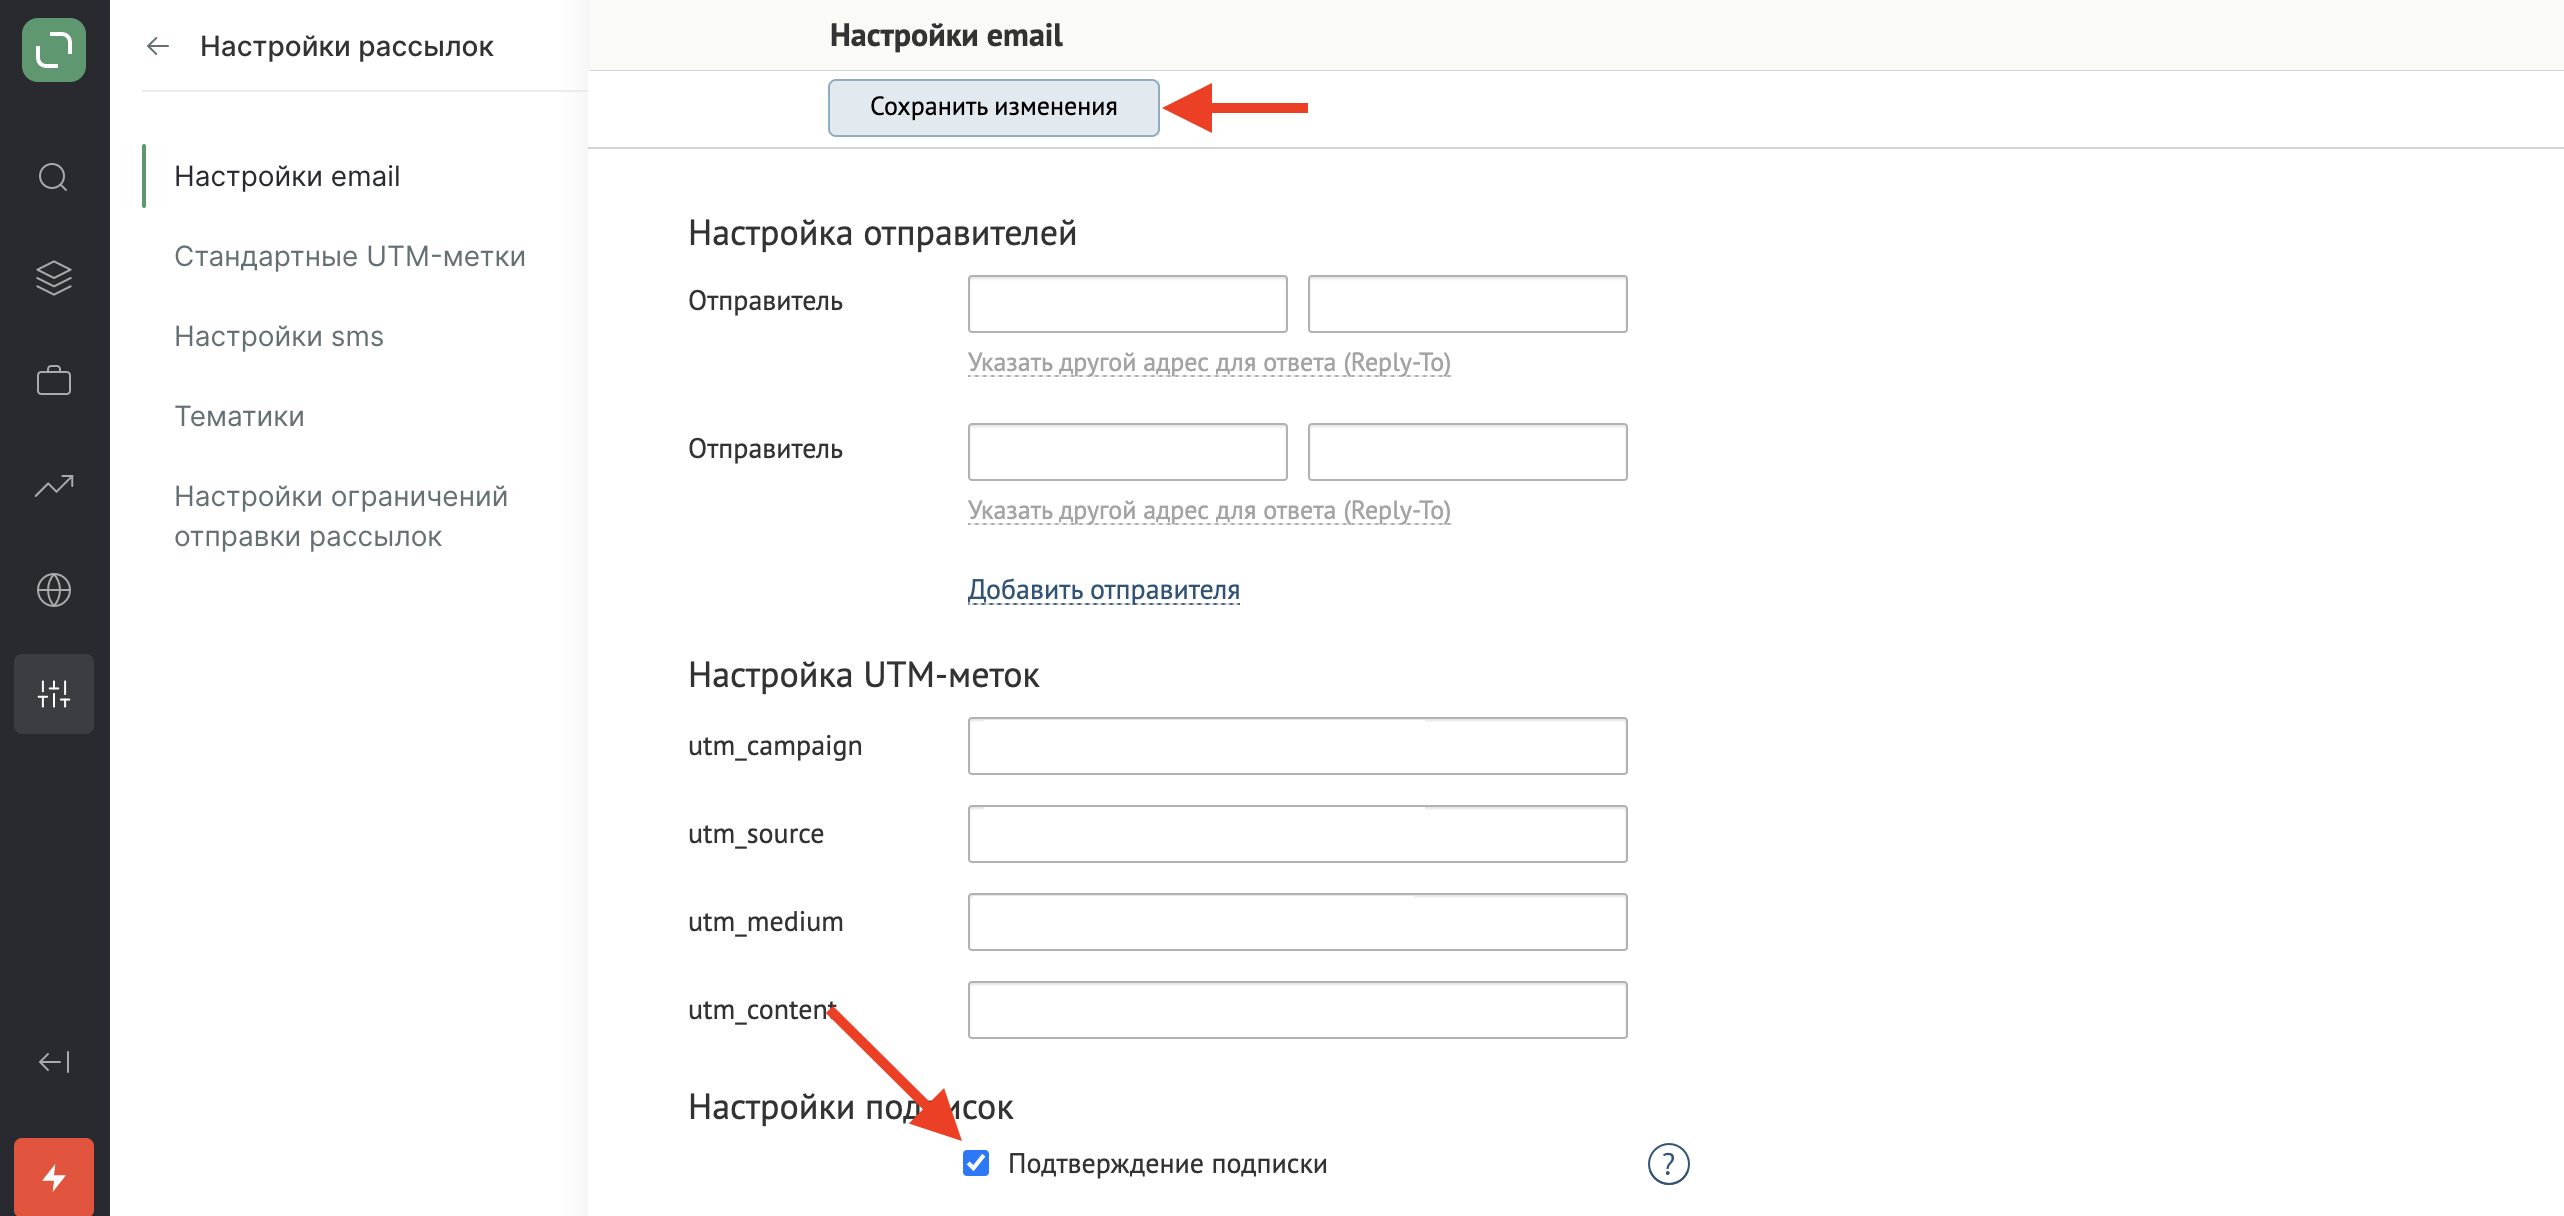Image resolution: width=2564 pixels, height=1216 pixels.
Task: Click the utm_content input field
Action: pos(1298,1010)
